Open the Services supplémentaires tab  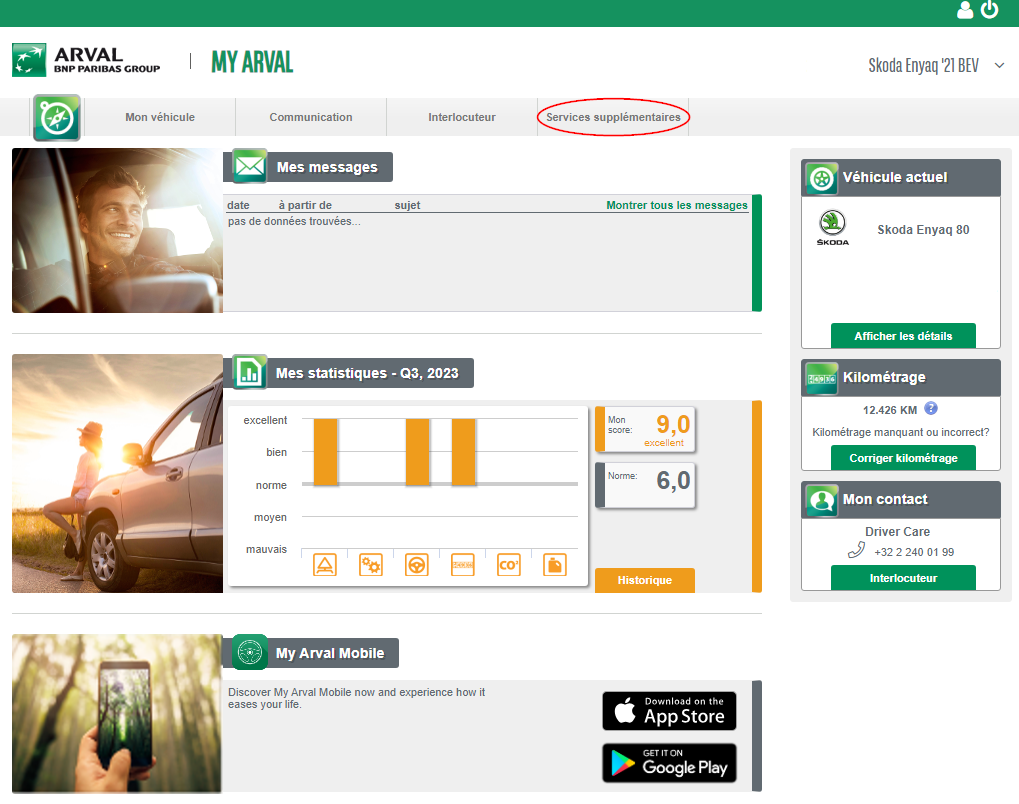(x=612, y=117)
